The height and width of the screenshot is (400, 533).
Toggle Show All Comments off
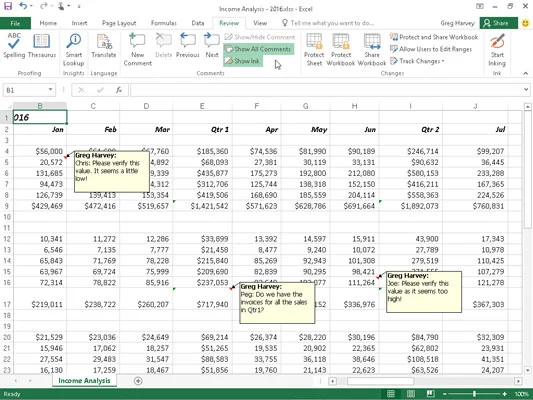(259, 49)
